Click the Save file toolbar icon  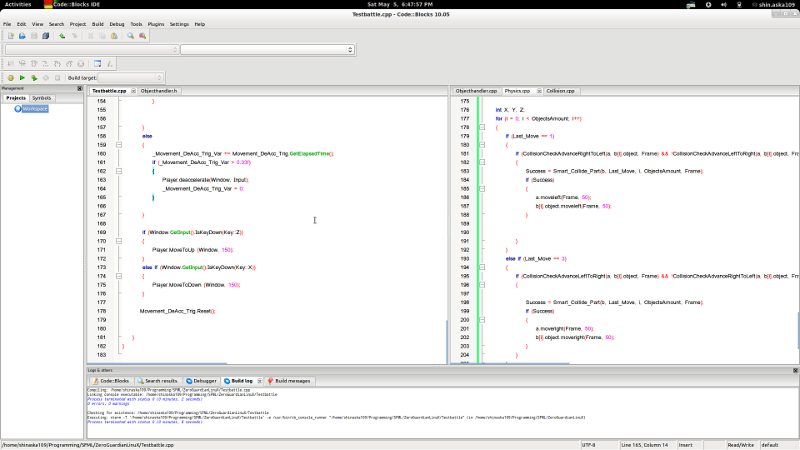click(34, 36)
